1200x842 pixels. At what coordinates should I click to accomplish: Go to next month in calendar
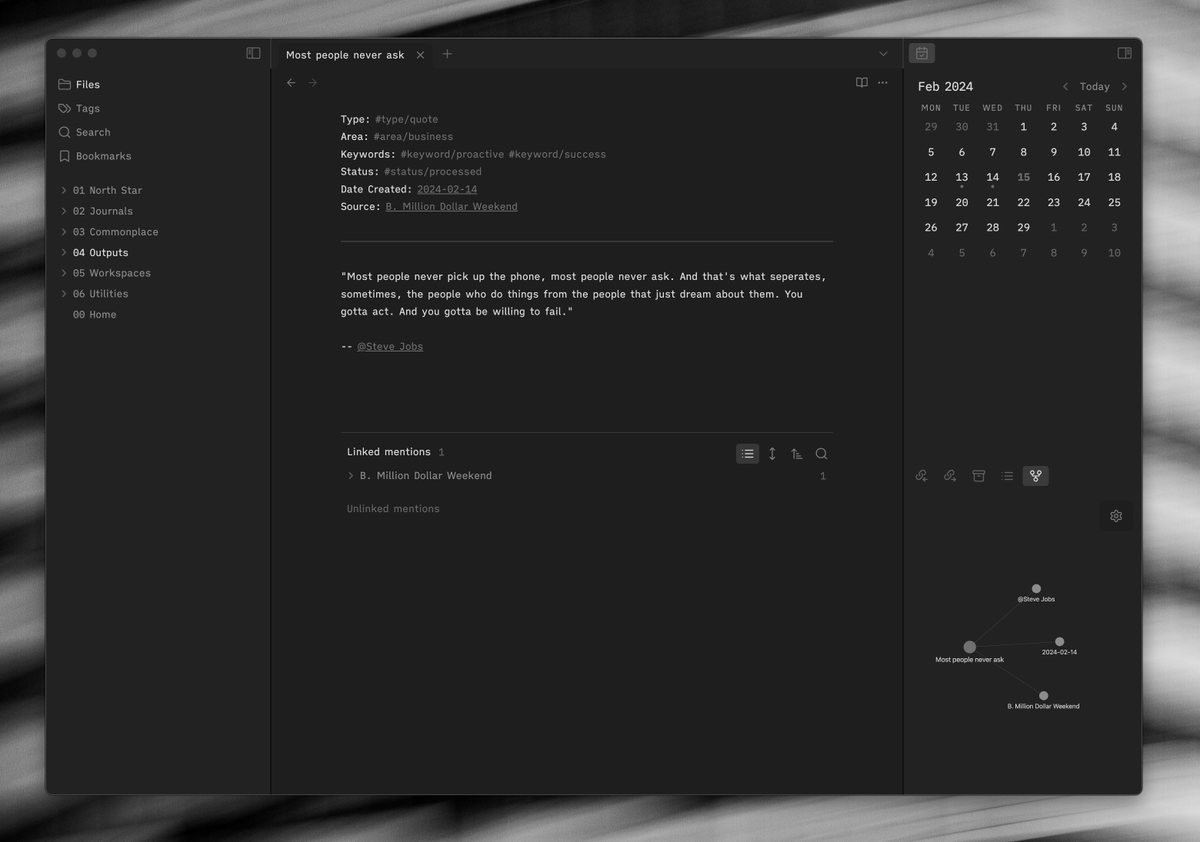pos(1124,87)
